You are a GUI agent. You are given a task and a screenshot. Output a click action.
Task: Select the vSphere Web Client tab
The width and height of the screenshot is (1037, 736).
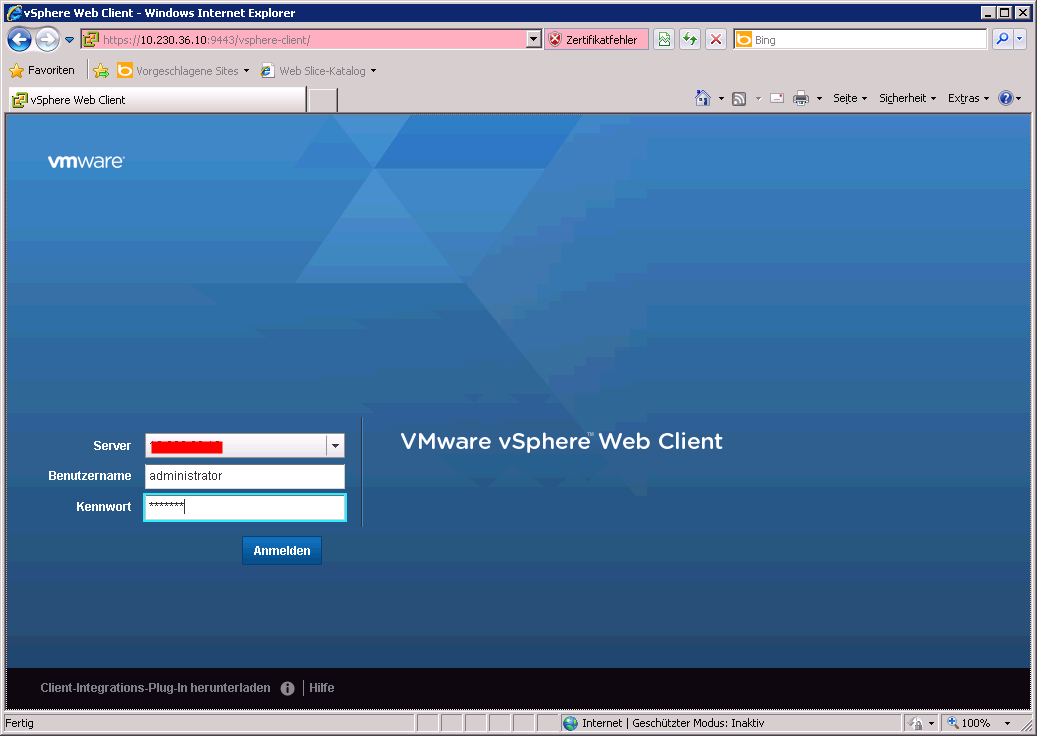point(157,100)
